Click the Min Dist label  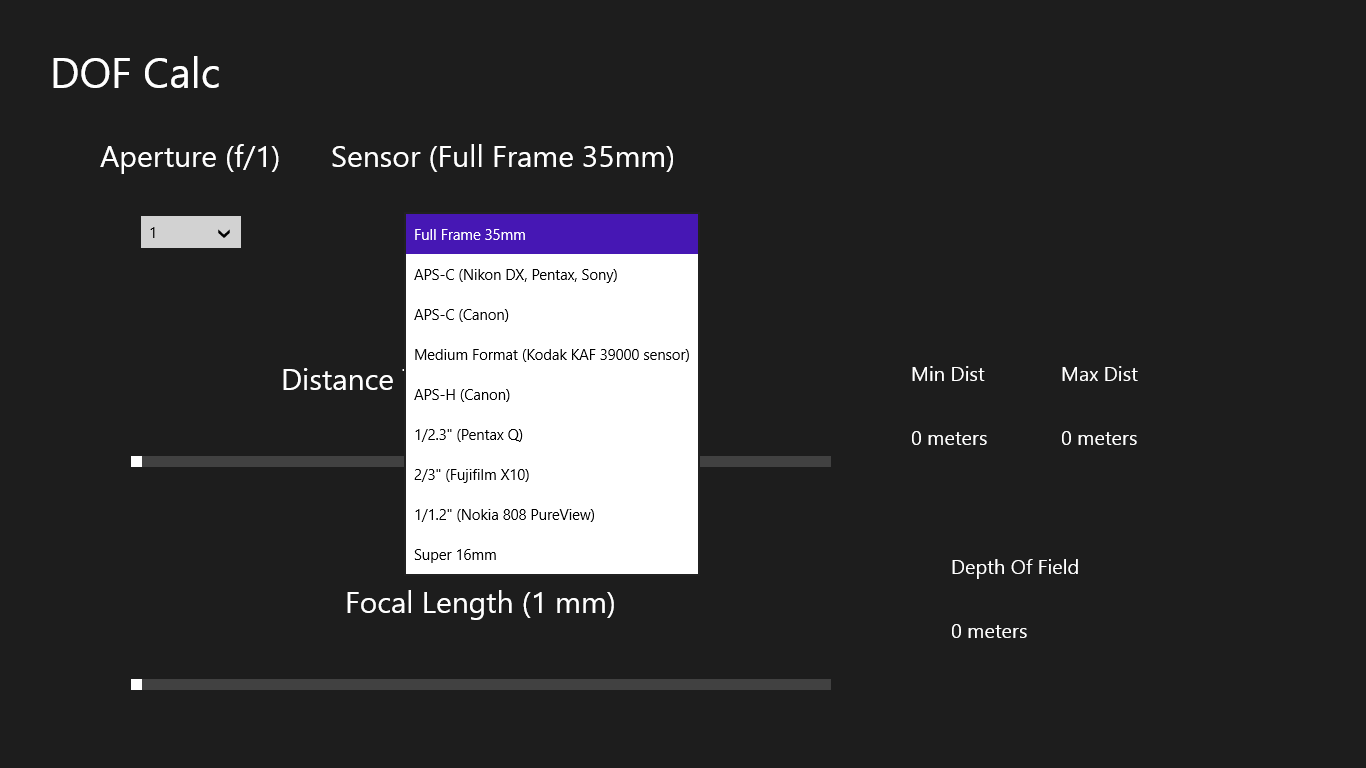click(947, 374)
